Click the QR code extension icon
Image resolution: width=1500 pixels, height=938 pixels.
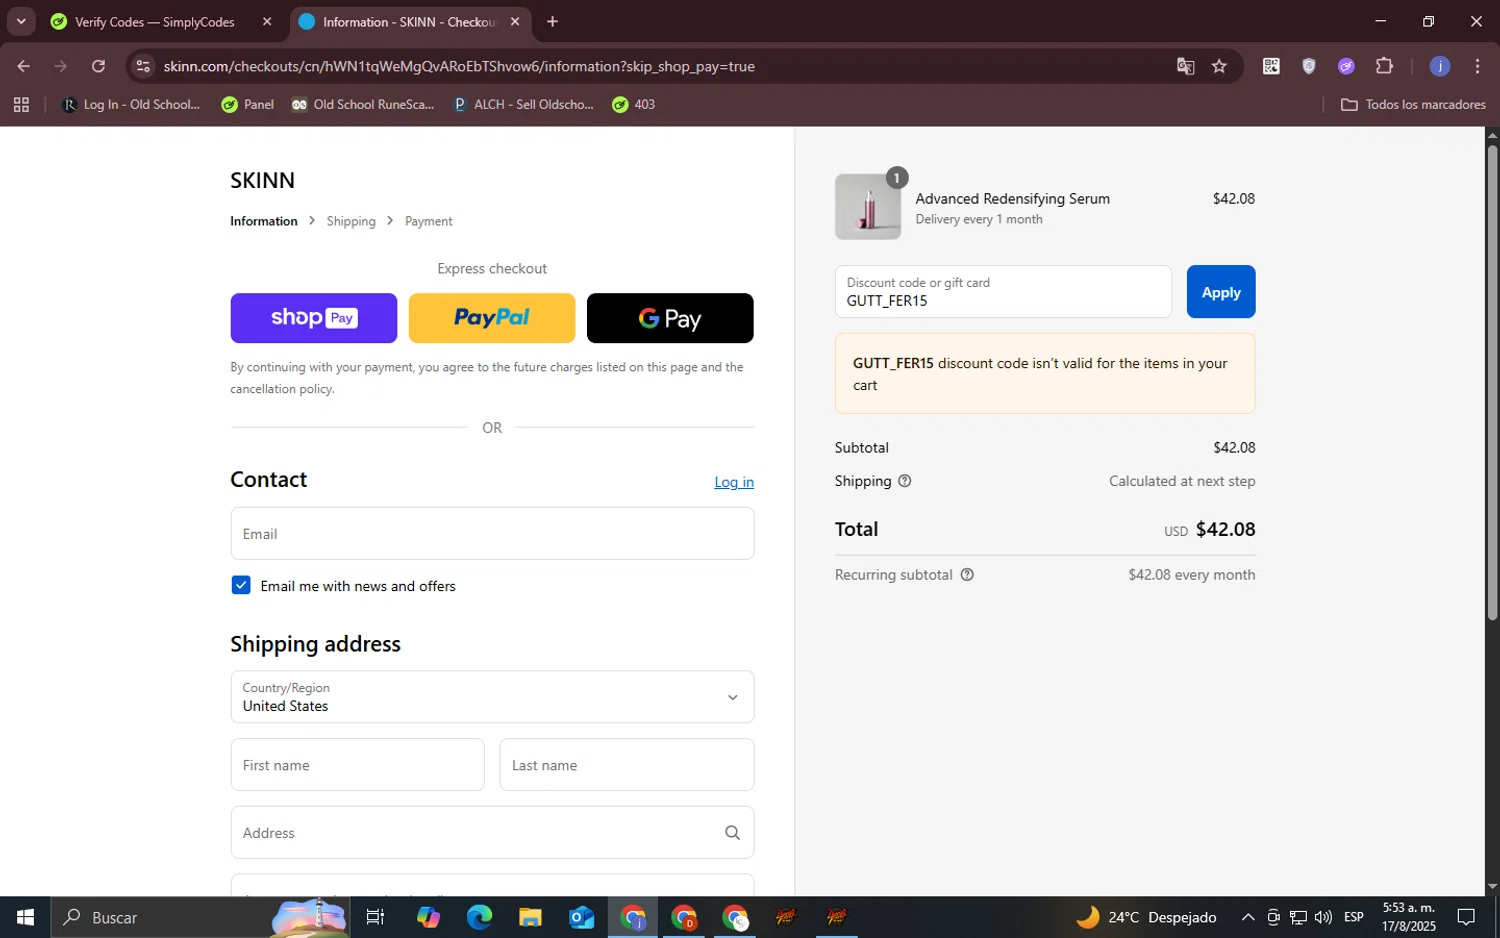(x=1271, y=66)
